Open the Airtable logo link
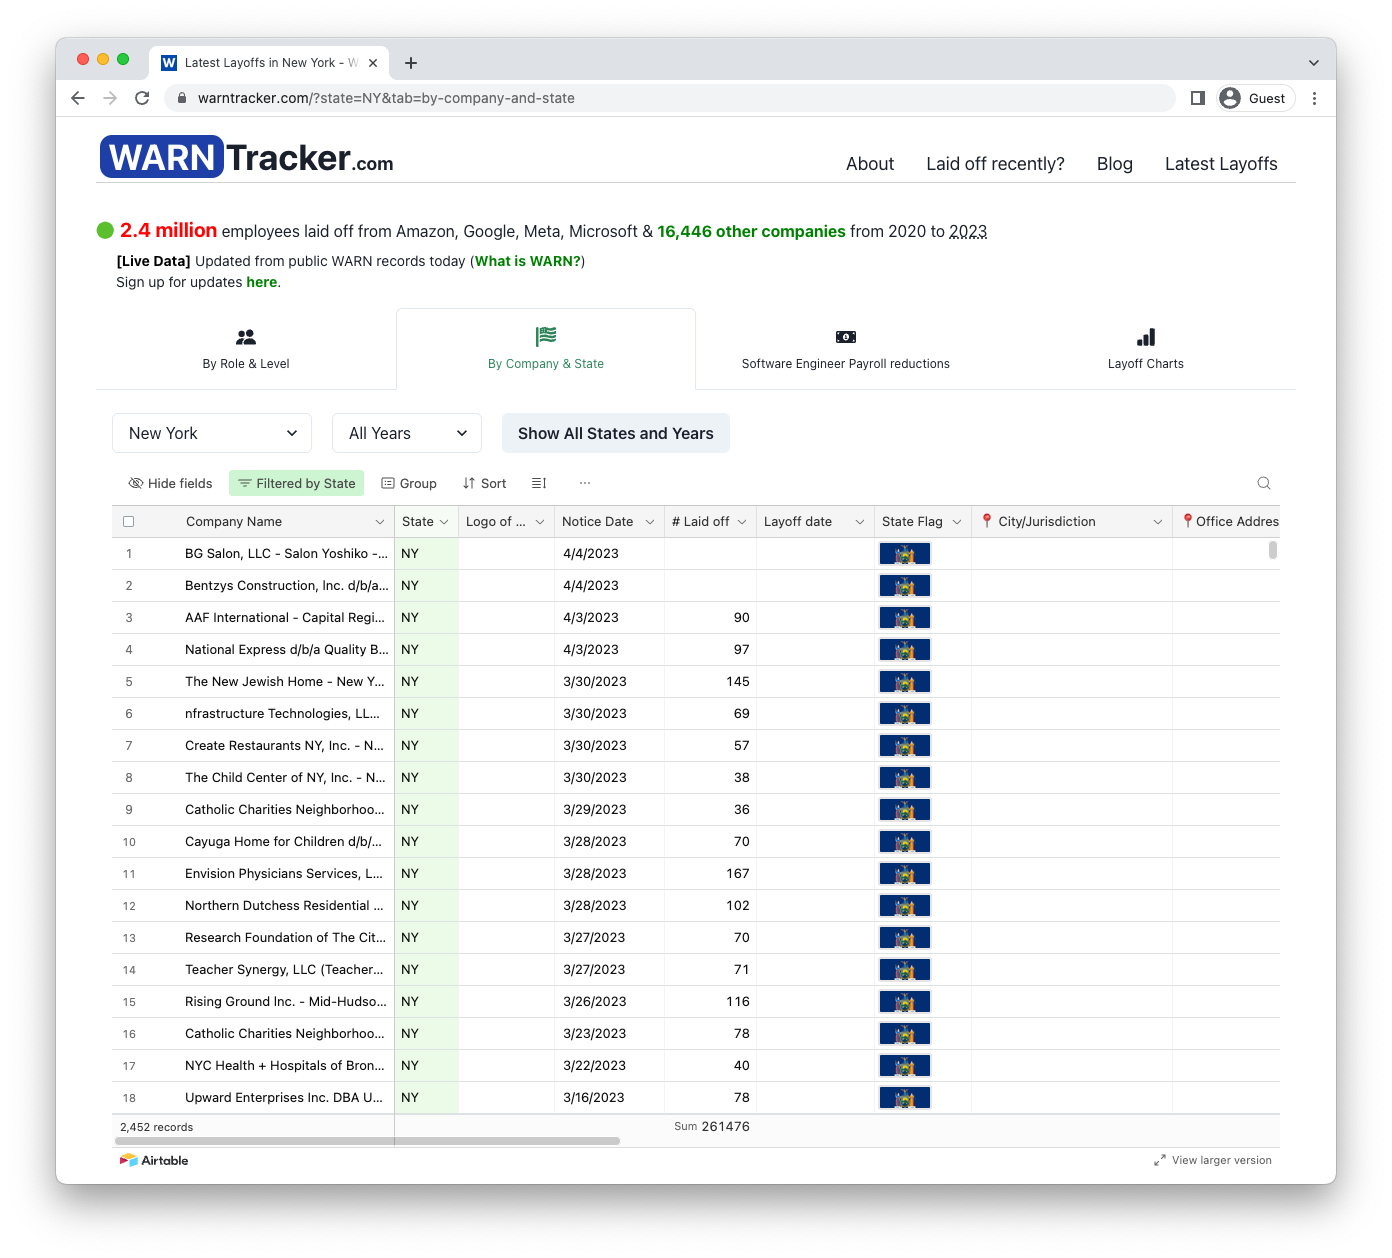Viewport: 1392px width, 1258px height. pyautogui.click(x=154, y=1160)
